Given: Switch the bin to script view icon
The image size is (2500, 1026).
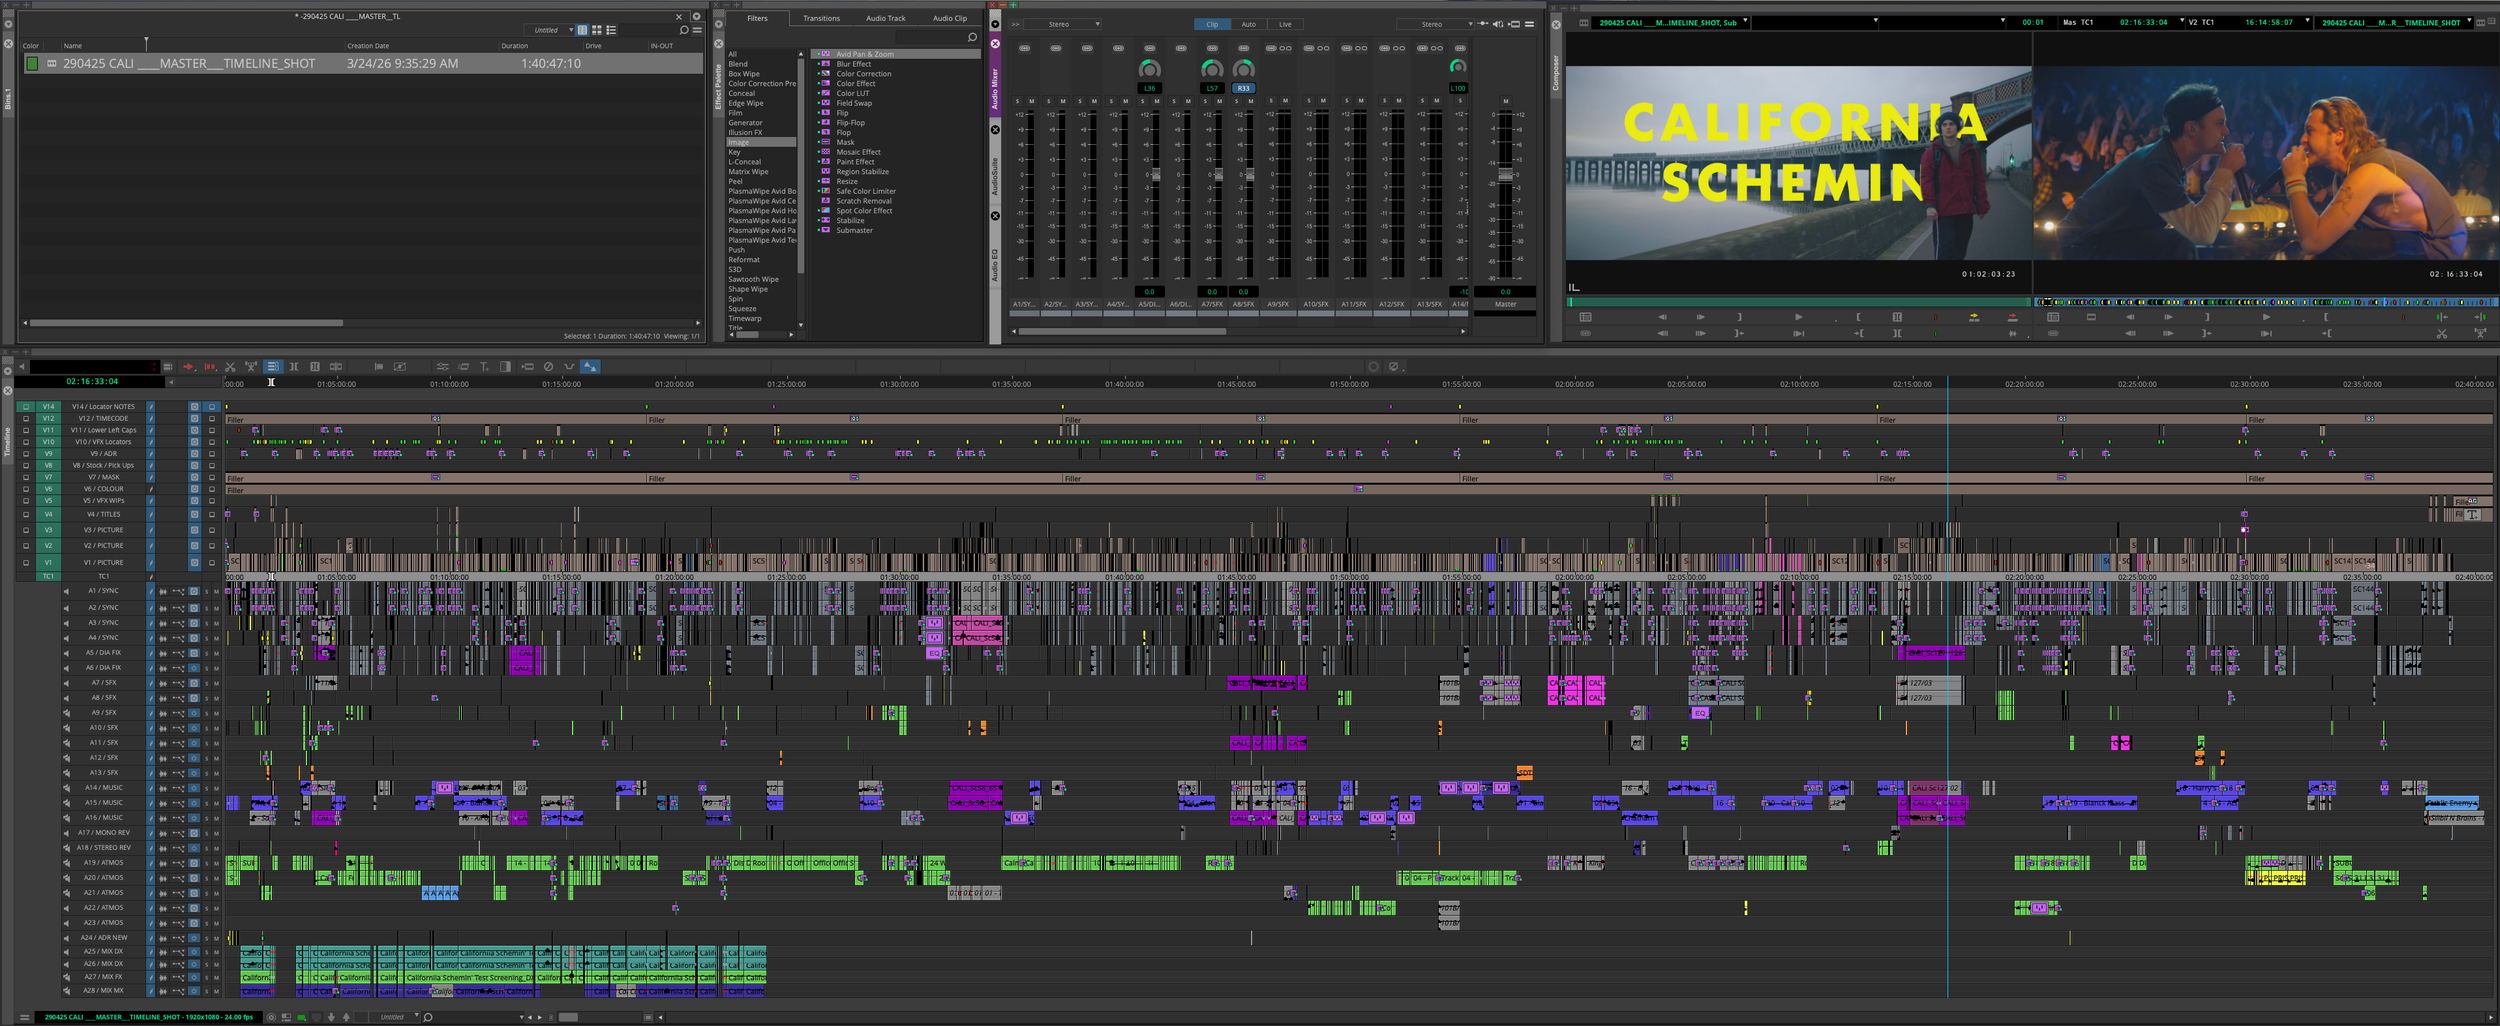Looking at the screenshot, I should [611, 30].
